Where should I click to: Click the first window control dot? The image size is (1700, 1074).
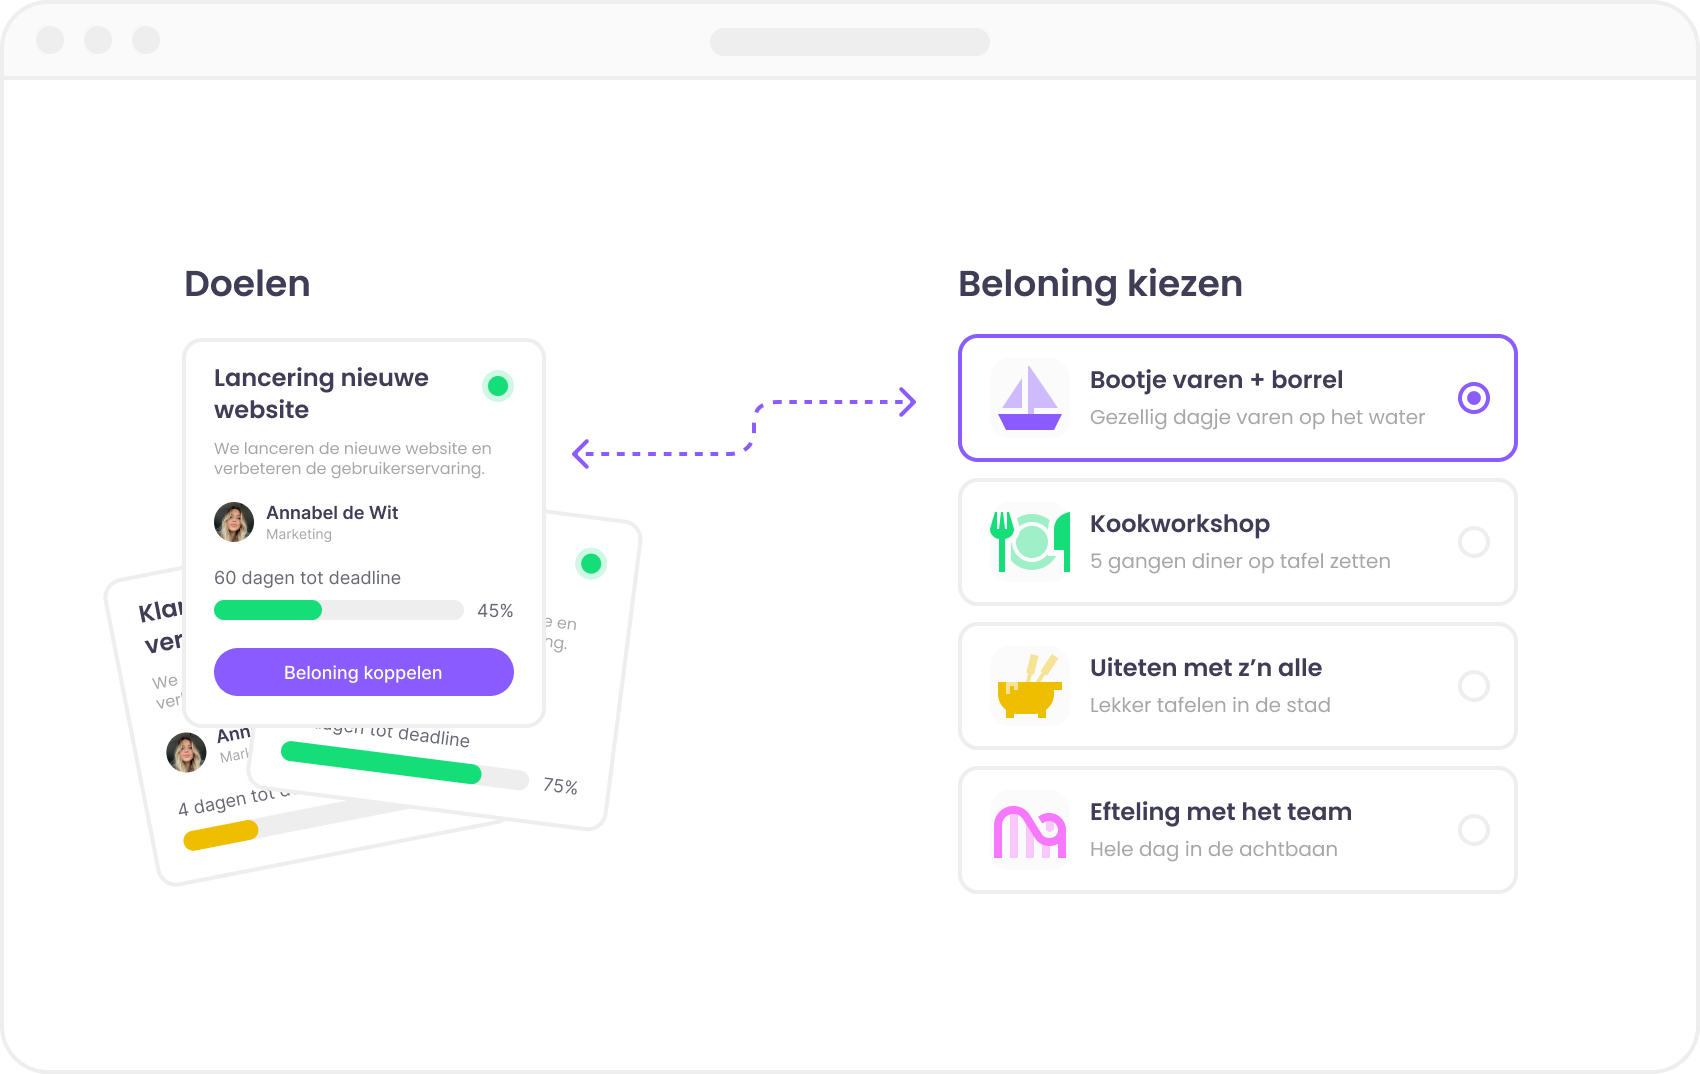[x=50, y=40]
